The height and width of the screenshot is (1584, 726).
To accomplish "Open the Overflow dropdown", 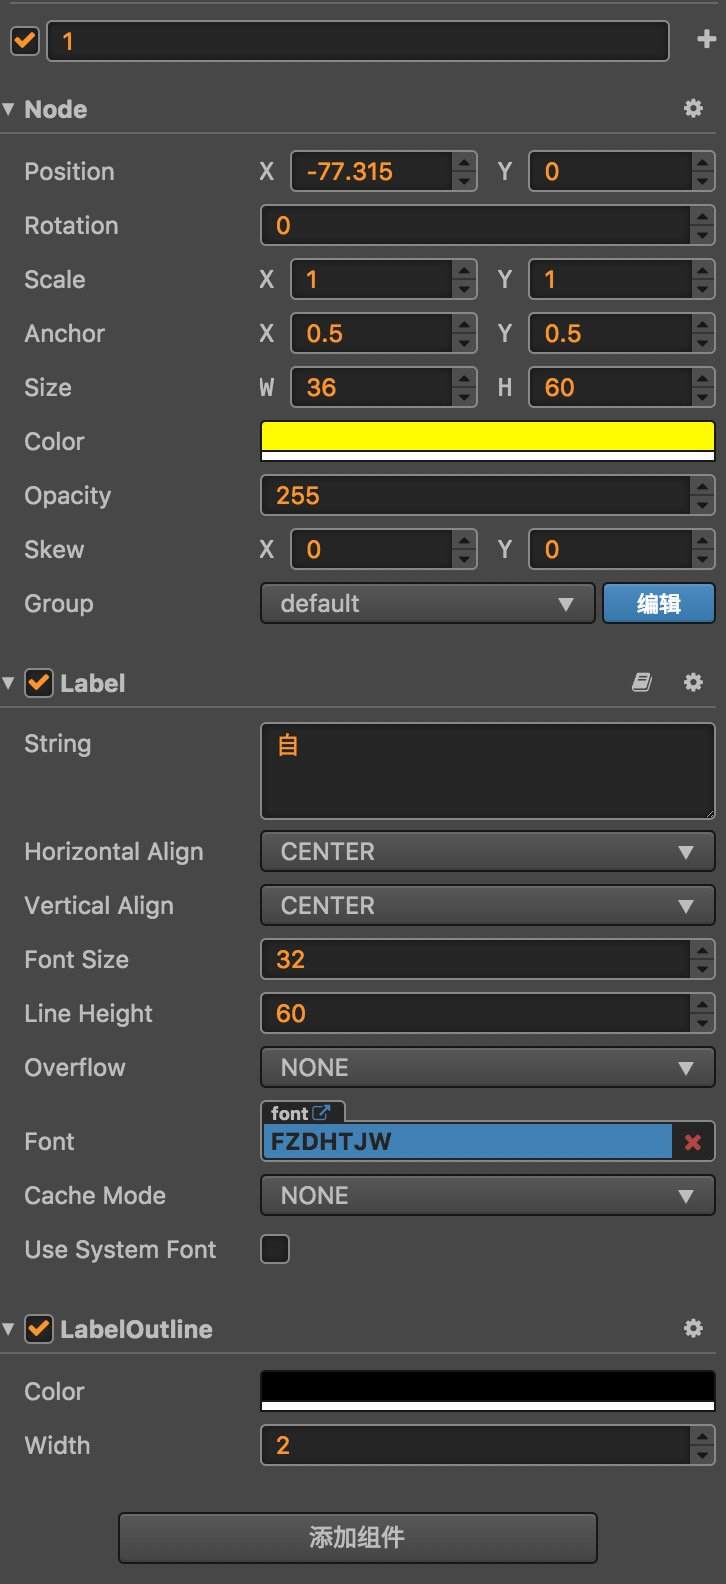I will (487, 1068).
